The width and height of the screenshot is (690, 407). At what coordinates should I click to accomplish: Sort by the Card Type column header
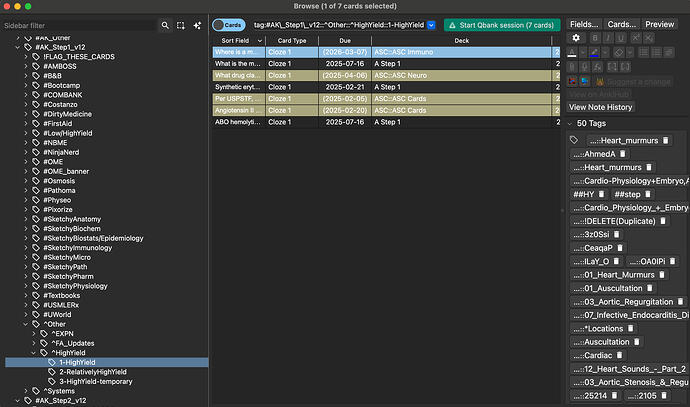[292, 40]
